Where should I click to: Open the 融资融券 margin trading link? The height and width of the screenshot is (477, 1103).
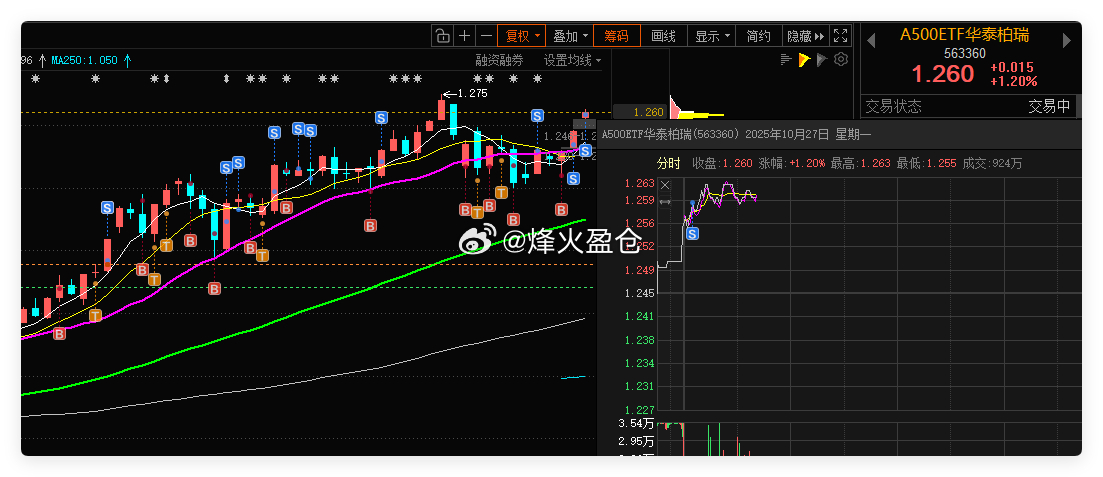point(499,61)
